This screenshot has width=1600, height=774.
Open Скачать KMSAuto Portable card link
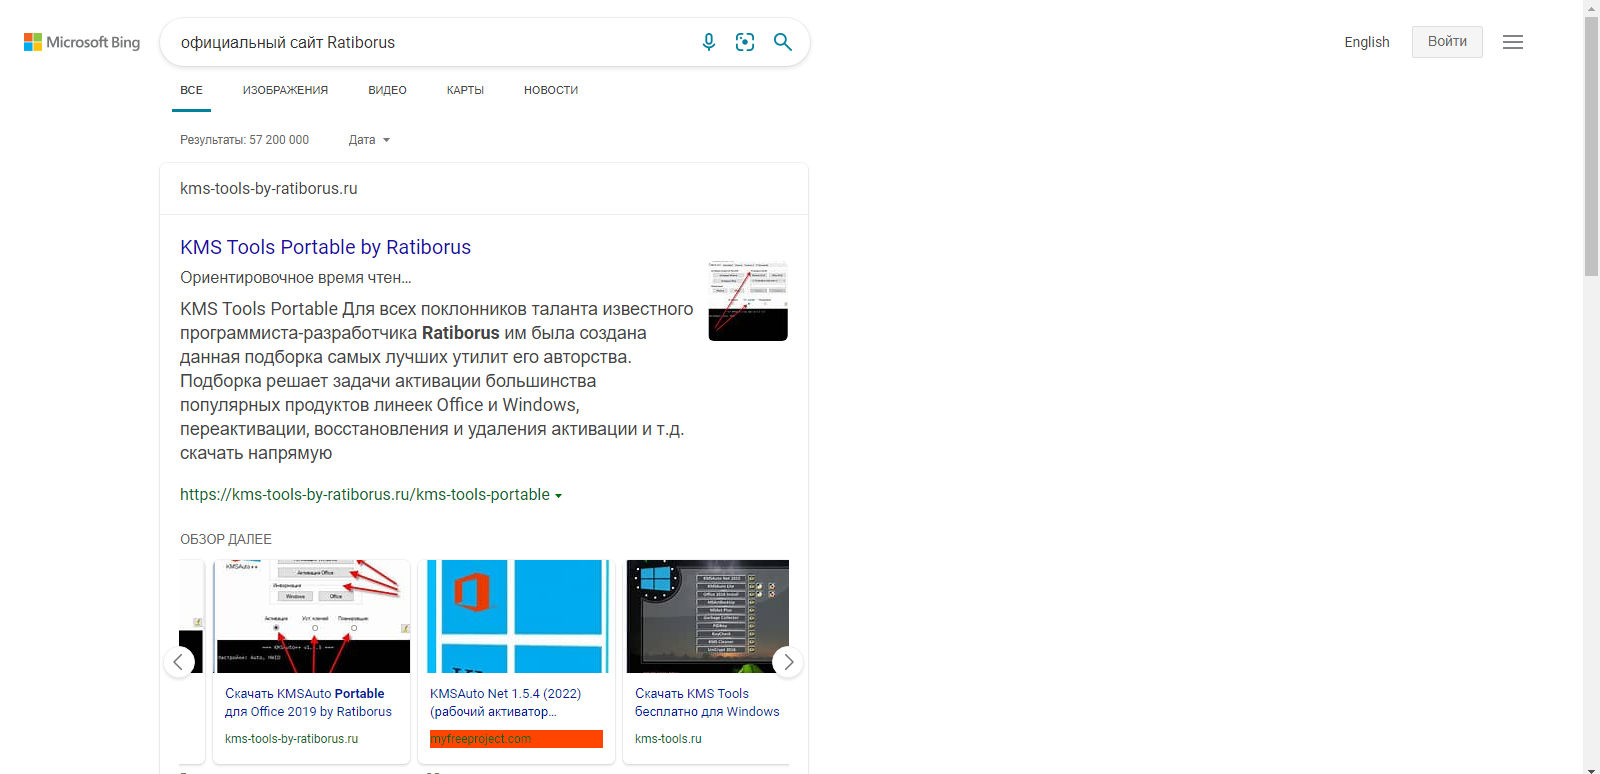pos(308,702)
